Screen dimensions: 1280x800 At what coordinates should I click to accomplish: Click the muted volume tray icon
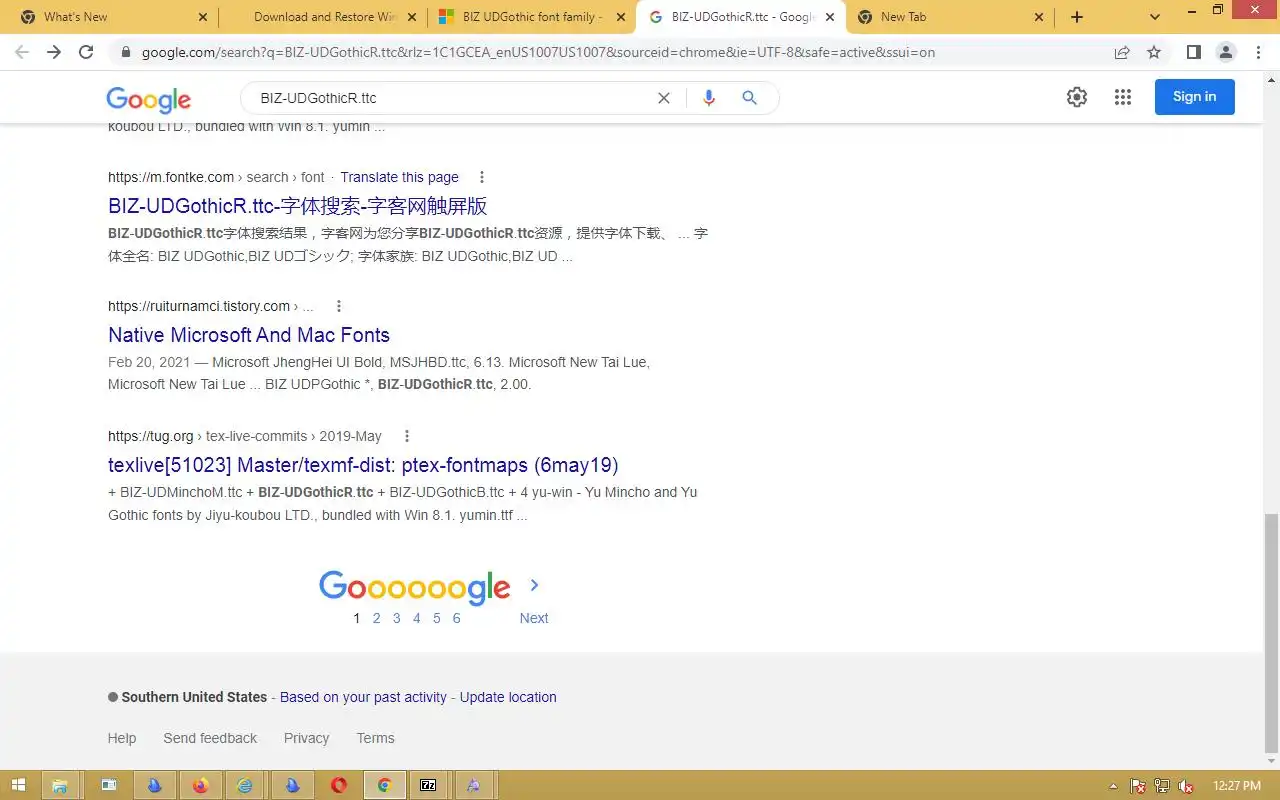point(1186,786)
